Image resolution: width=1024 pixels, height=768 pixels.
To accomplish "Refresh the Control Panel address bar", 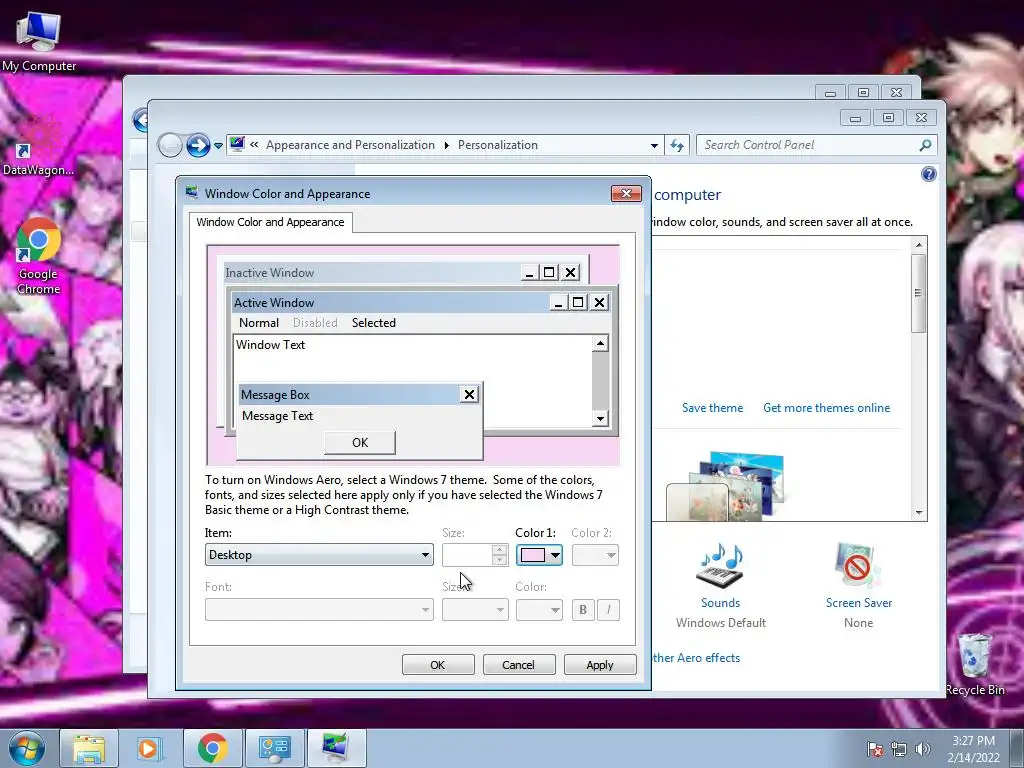I will [x=677, y=145].
